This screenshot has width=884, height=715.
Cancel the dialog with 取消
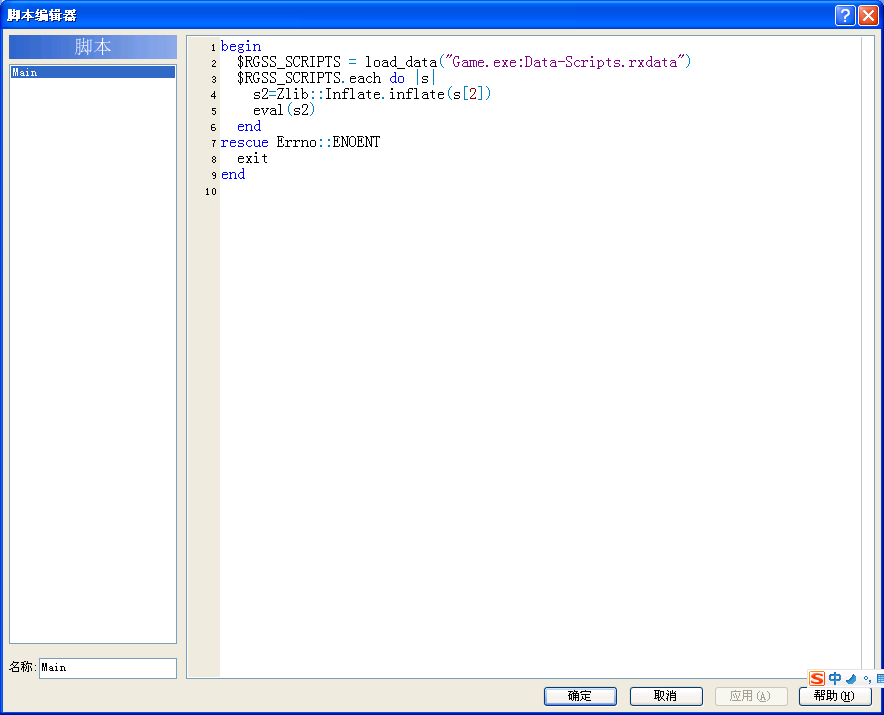666,696
